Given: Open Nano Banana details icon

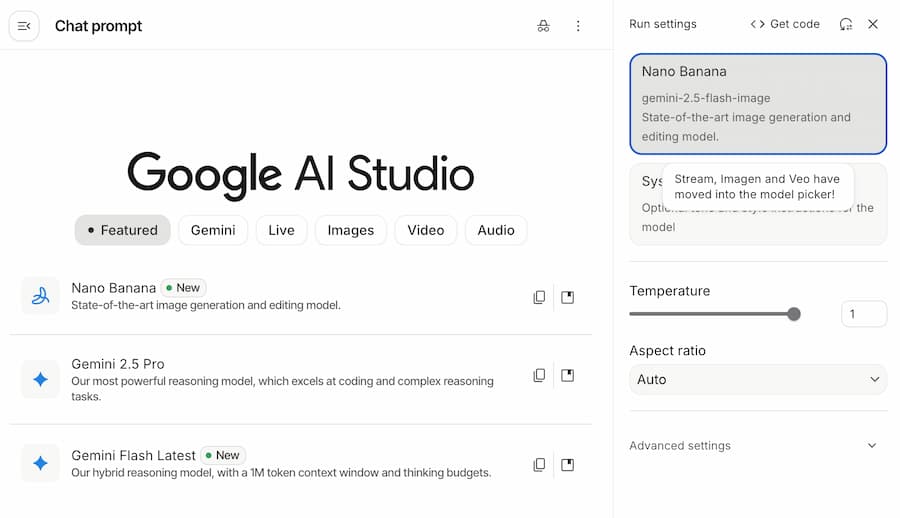Looking at the screenshot, I should pos(568,297).
